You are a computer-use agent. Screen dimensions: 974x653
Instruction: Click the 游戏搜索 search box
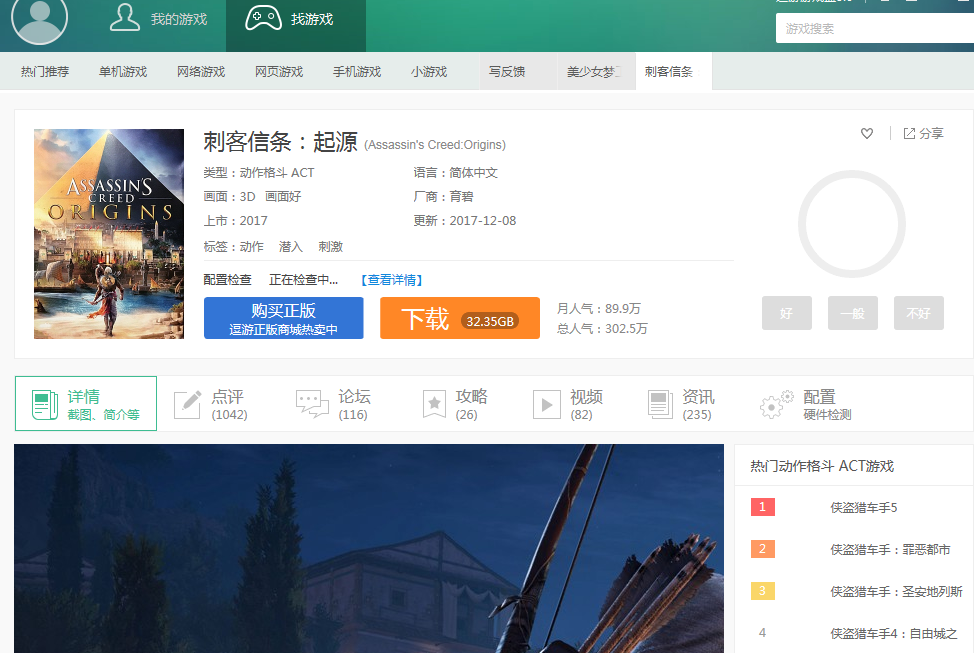point(875,29)
